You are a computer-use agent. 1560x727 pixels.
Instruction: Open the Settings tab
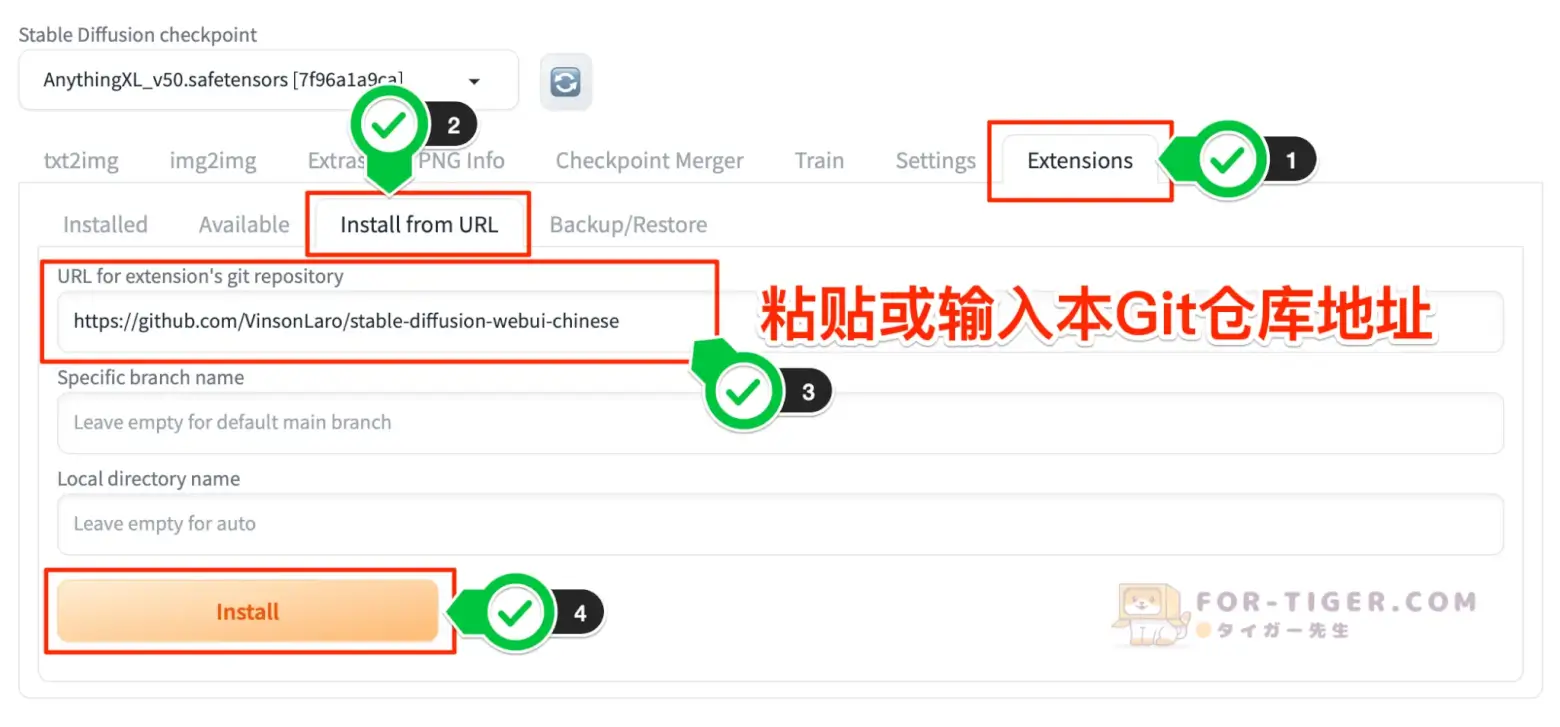coord(935,160)
